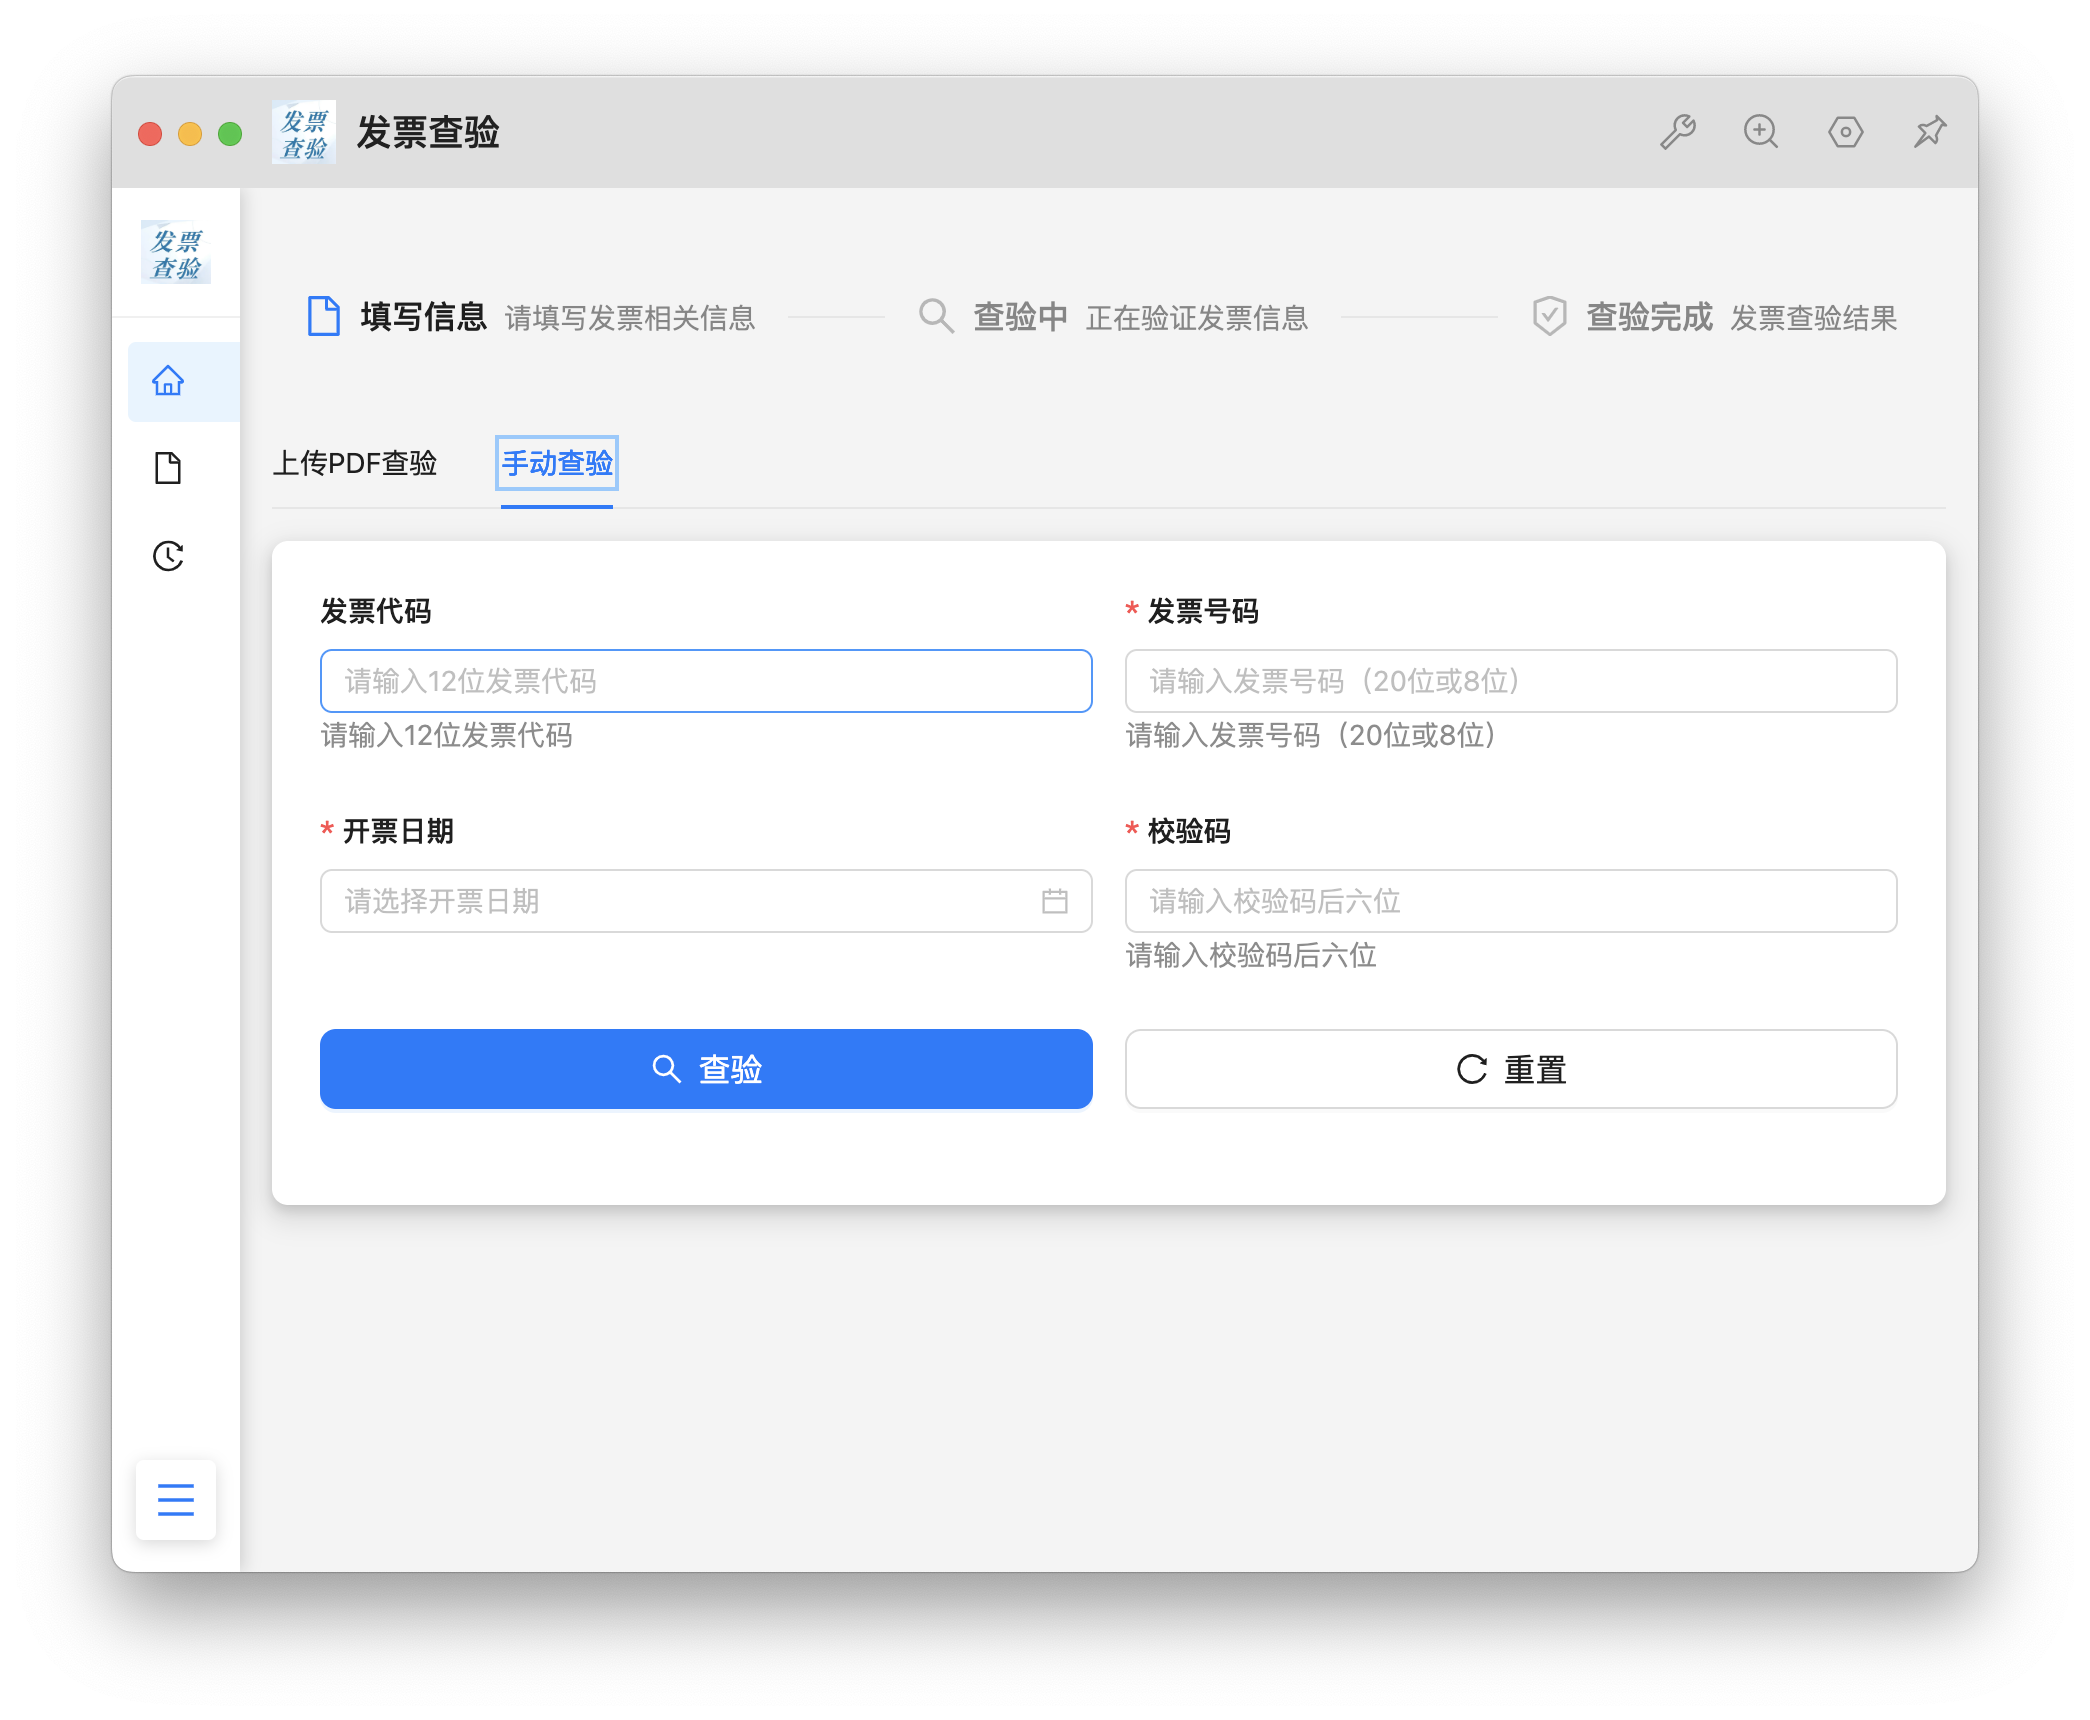Image resolution: width=2090 pixels, height=1720 pixels.
Task: Pin the window with the pushpin icon
Action: point(1929,132)
